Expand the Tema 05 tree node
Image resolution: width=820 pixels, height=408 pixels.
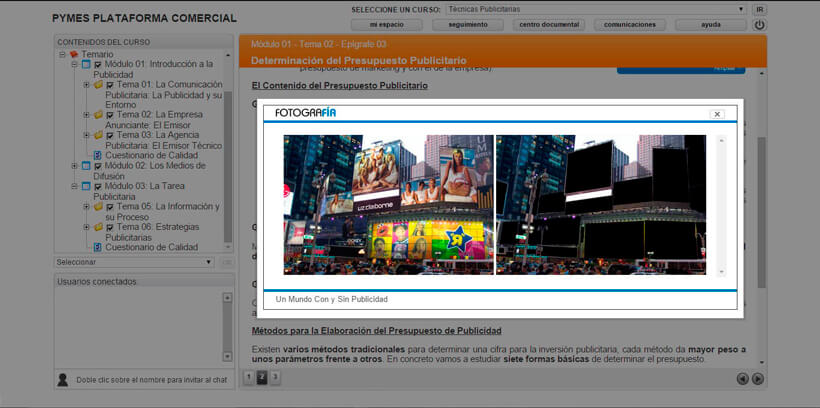click(x=86, y=207)
